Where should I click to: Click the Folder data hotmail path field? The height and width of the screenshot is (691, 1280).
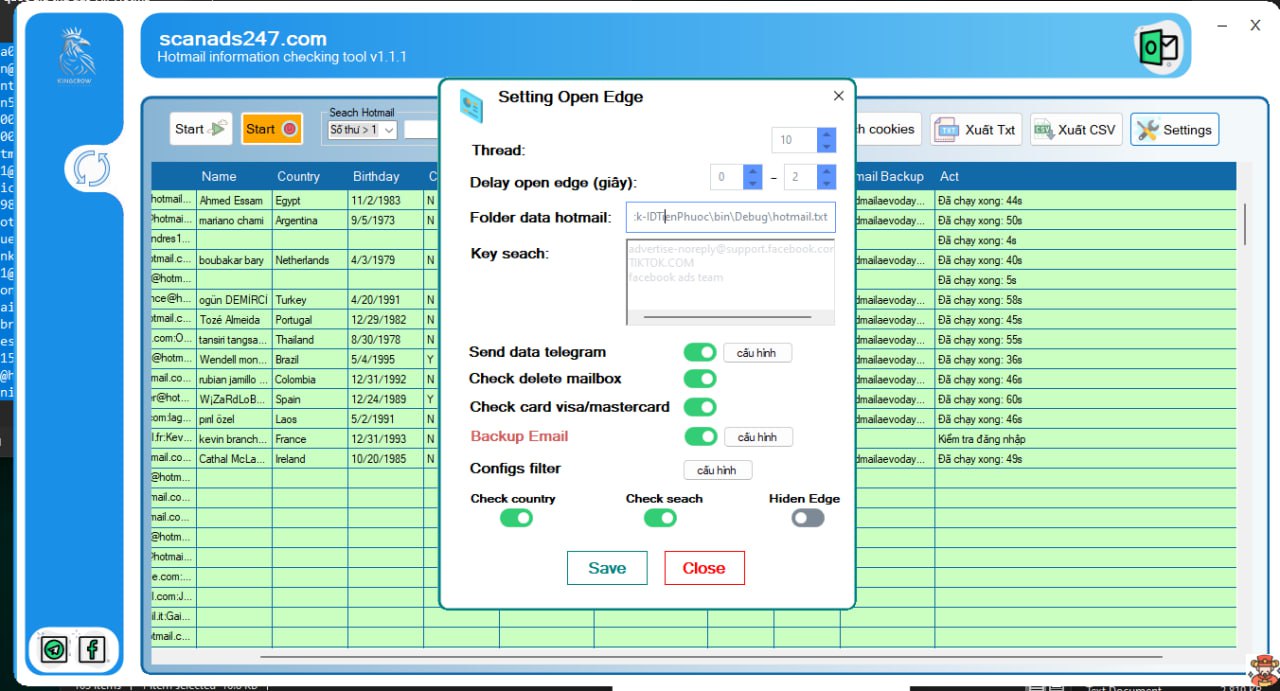click(x=730, y=217)
